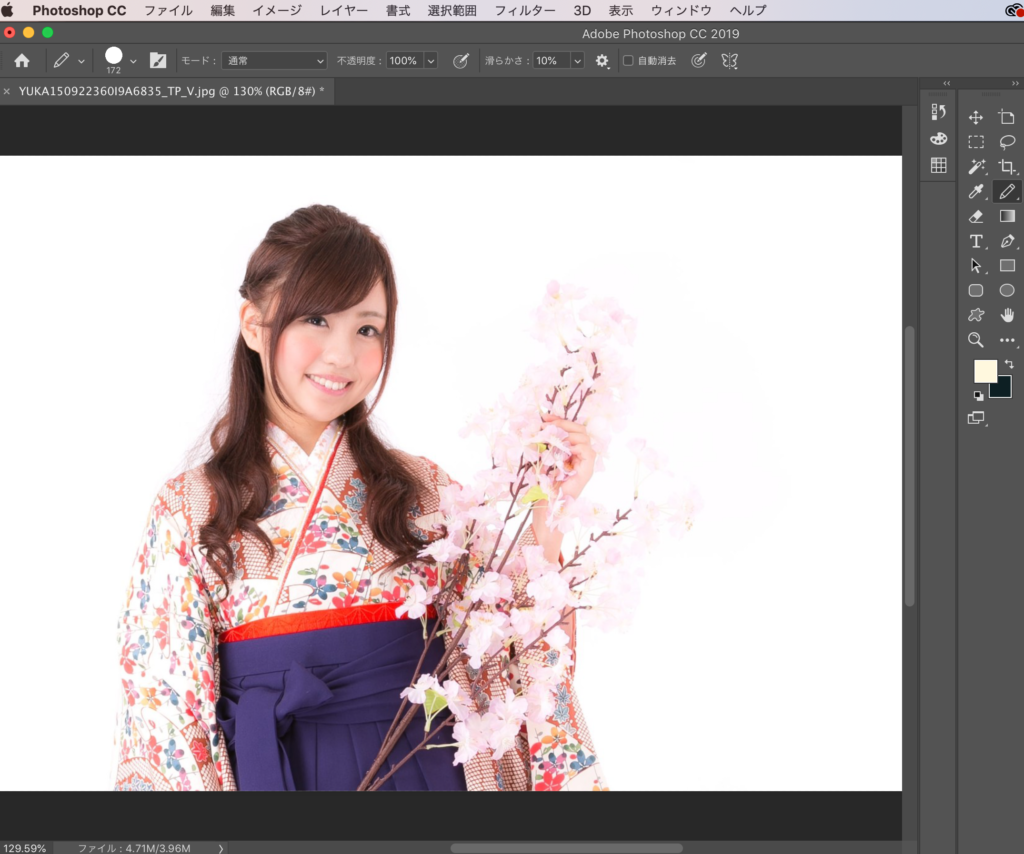
Task: Select the Eraser tool
Action: tap(976, 216)
